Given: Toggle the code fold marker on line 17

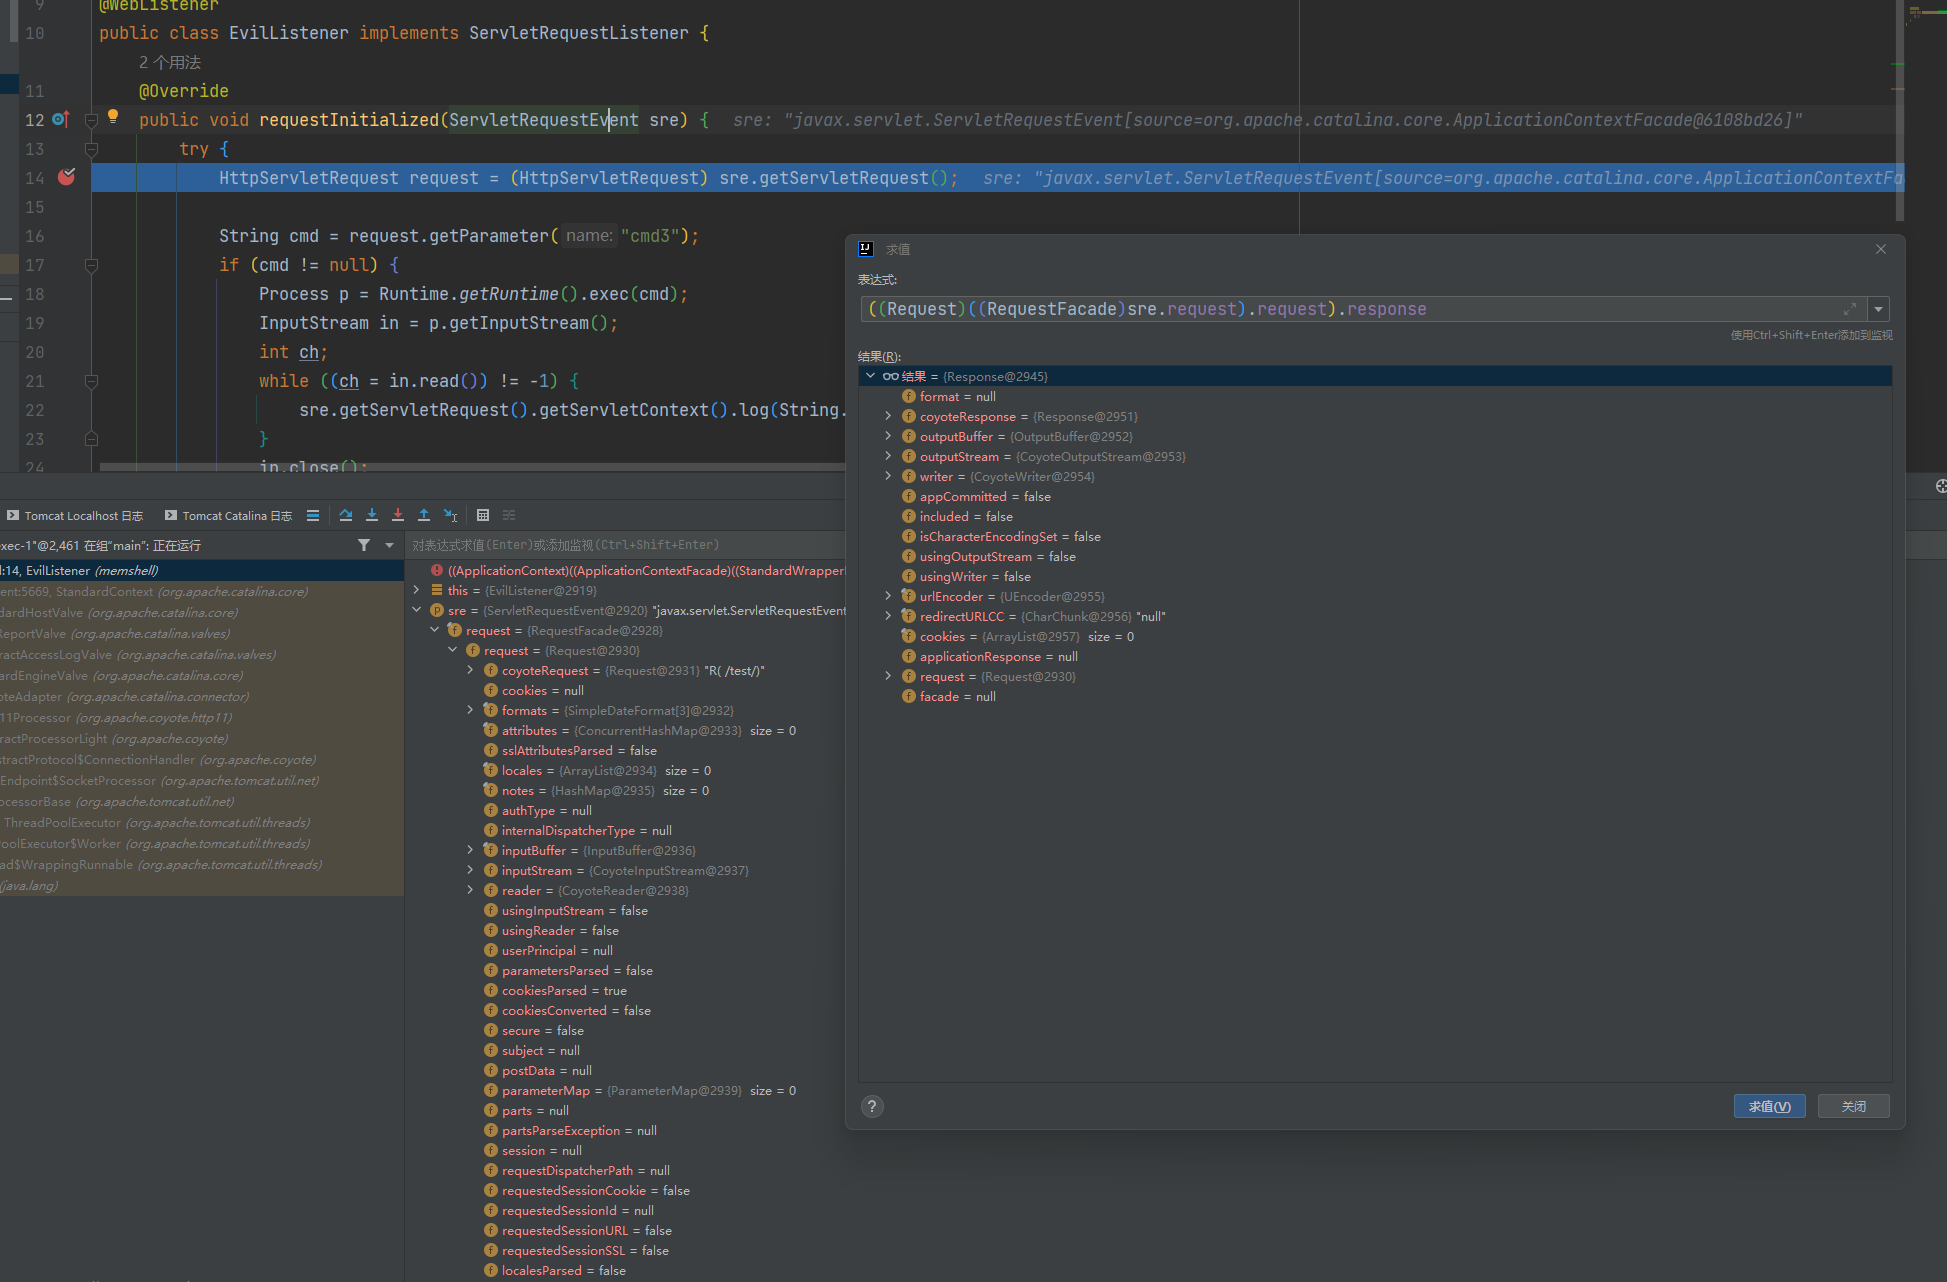Looking at the screenshot, I should coord(91,266).
